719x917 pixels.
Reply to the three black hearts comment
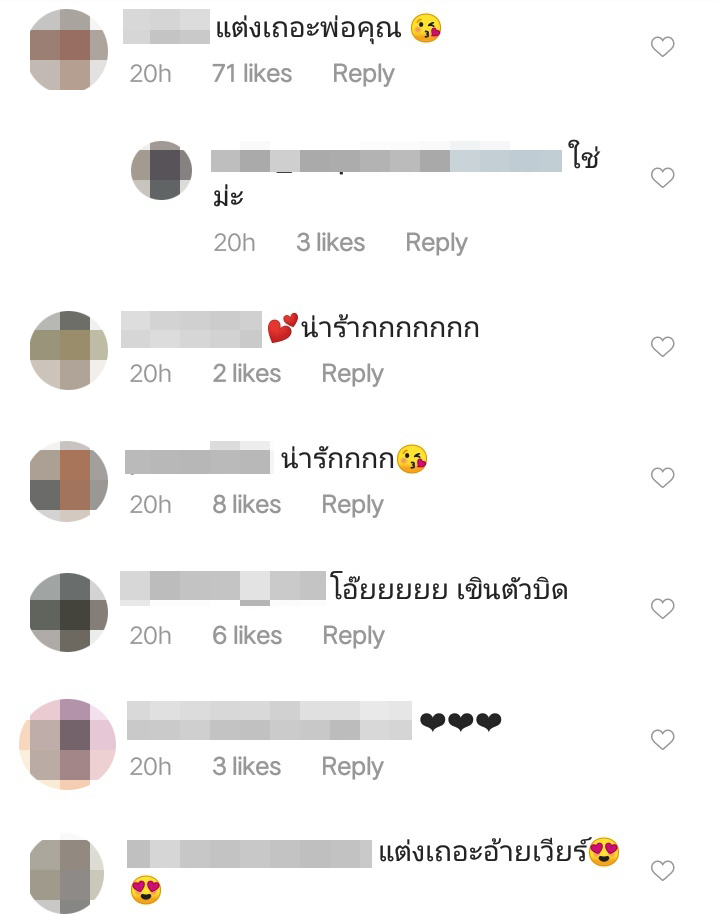[x=352, y=767]
